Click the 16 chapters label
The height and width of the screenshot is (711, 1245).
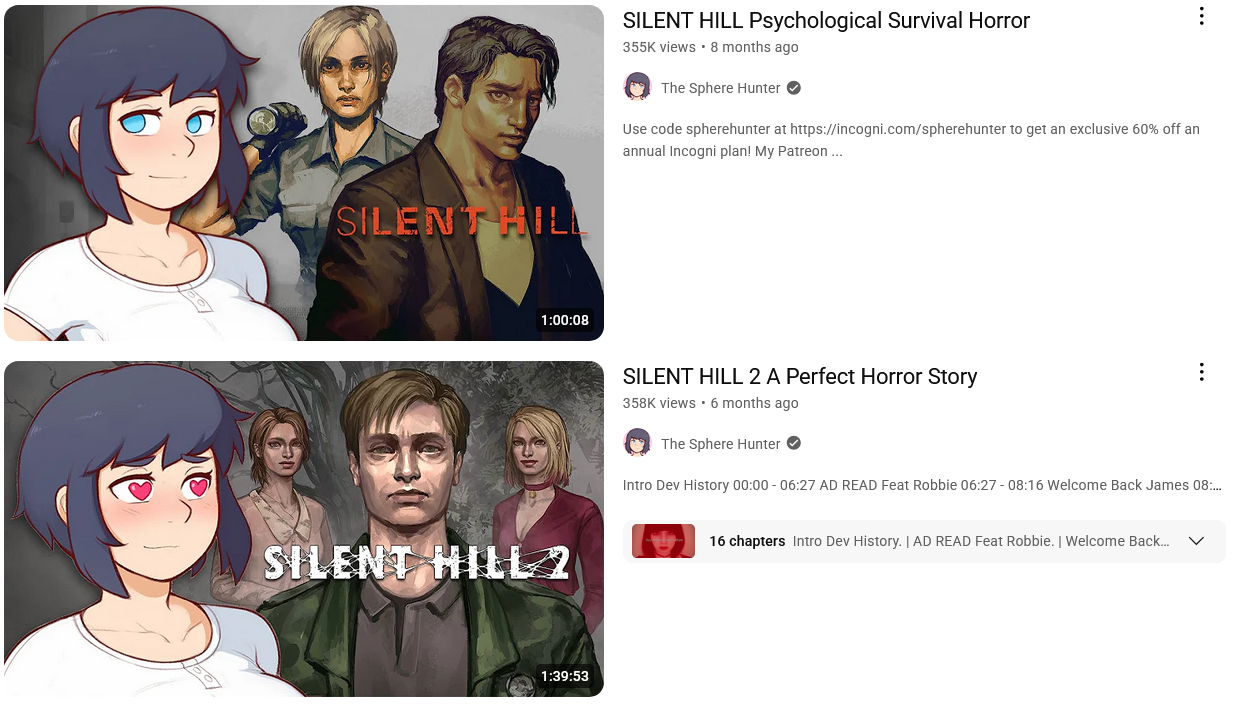[x=747, y=541]
